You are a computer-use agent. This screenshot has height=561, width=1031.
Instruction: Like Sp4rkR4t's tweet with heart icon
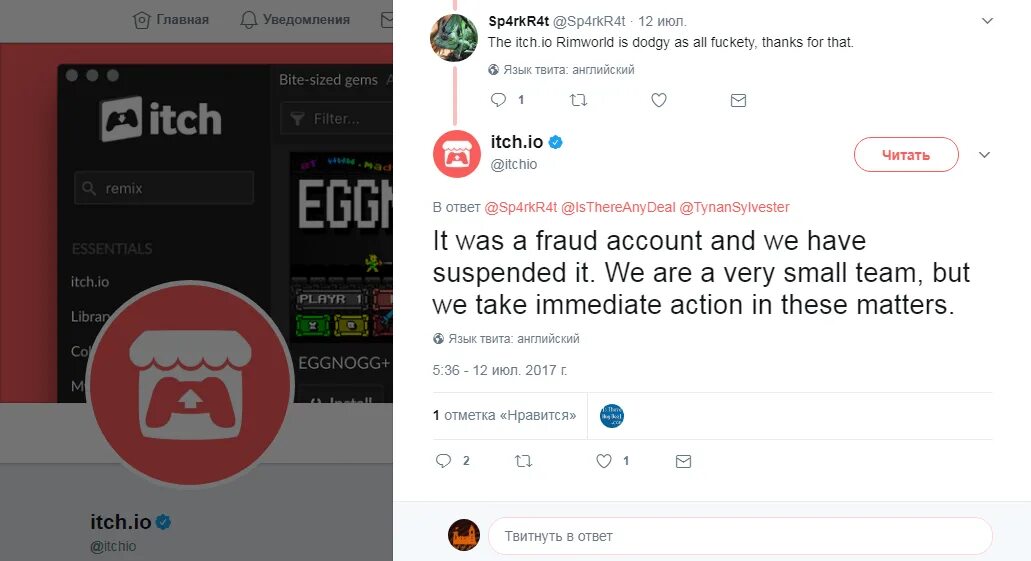pos(659,100)
